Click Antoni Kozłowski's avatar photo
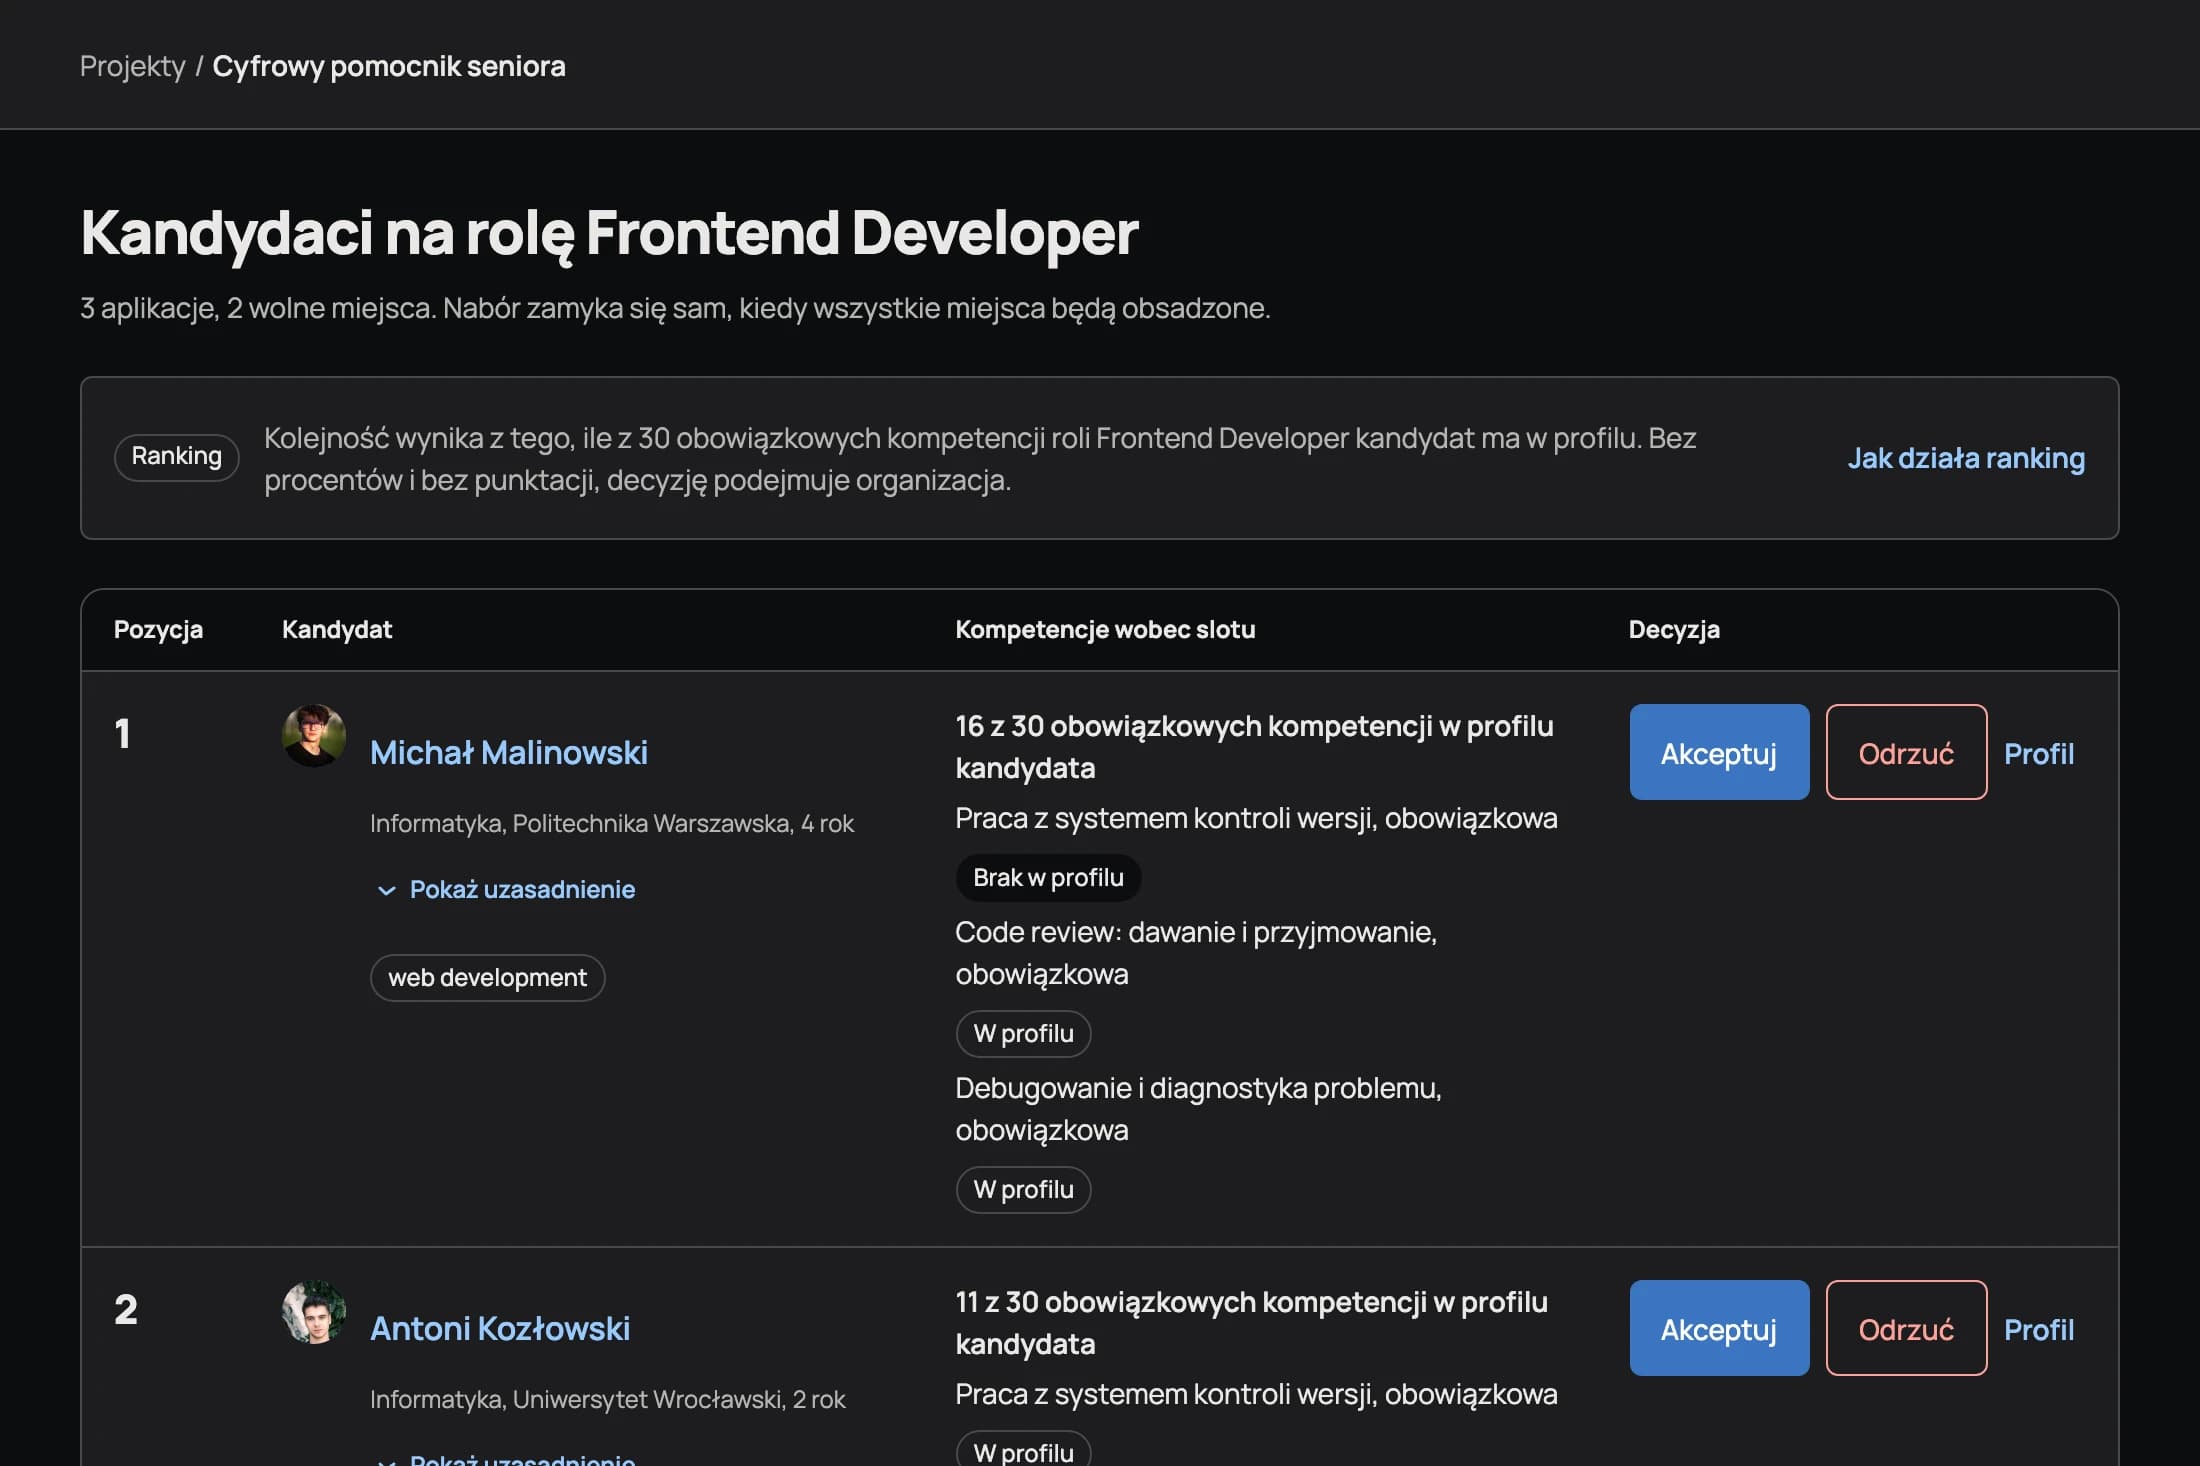Image resolution: width=2200 pixels, height=1466 pixels. tap(314, 1312)
